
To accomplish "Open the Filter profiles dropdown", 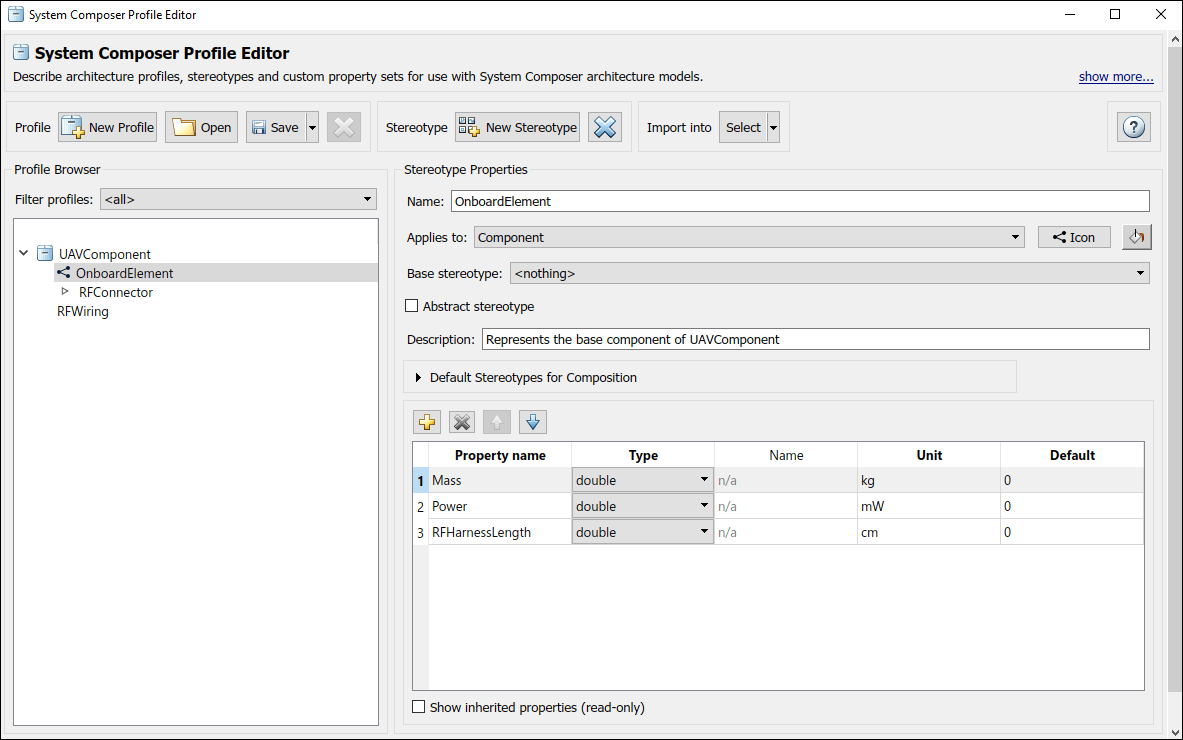I will [x=238, y=199].
